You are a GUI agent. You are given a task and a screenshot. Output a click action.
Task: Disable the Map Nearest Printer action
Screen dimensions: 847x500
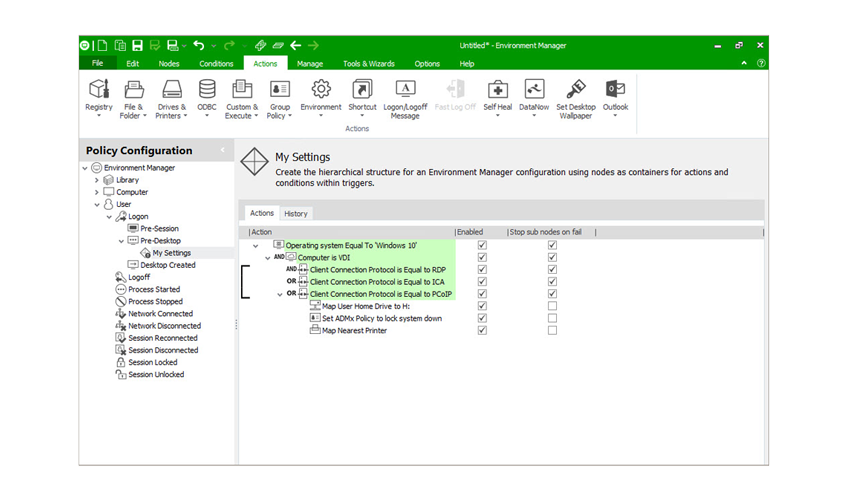(x=482, y=330)
